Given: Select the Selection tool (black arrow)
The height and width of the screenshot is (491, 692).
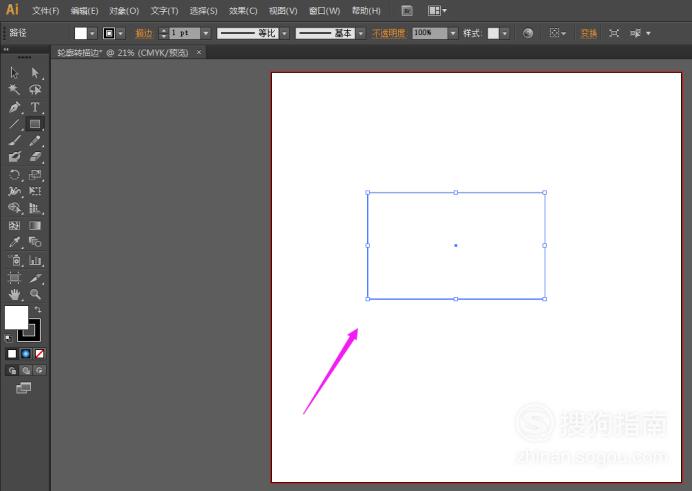Looking at the screenshot, I should (15, 73).
